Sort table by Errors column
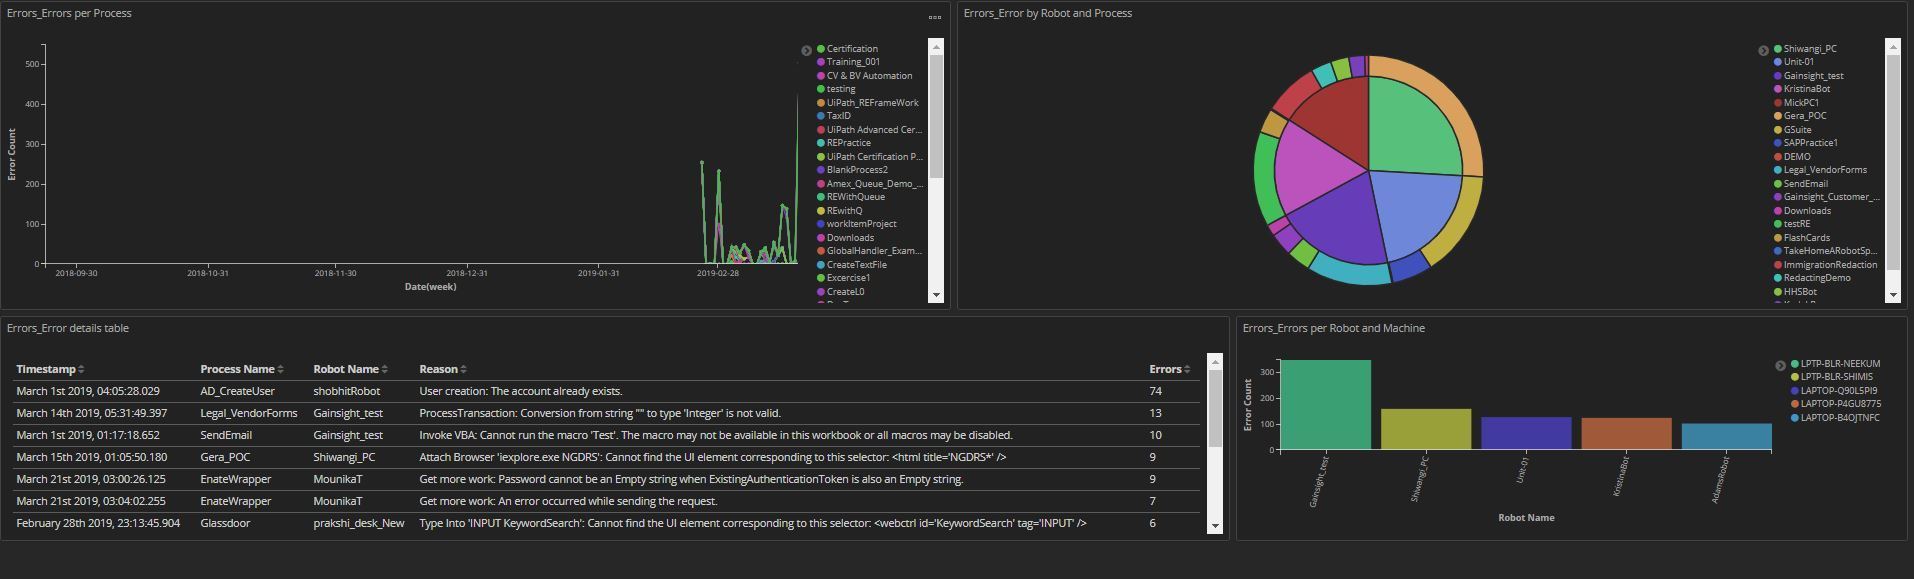Viewport: 1914px width, 579px height. pos(1170,369)
